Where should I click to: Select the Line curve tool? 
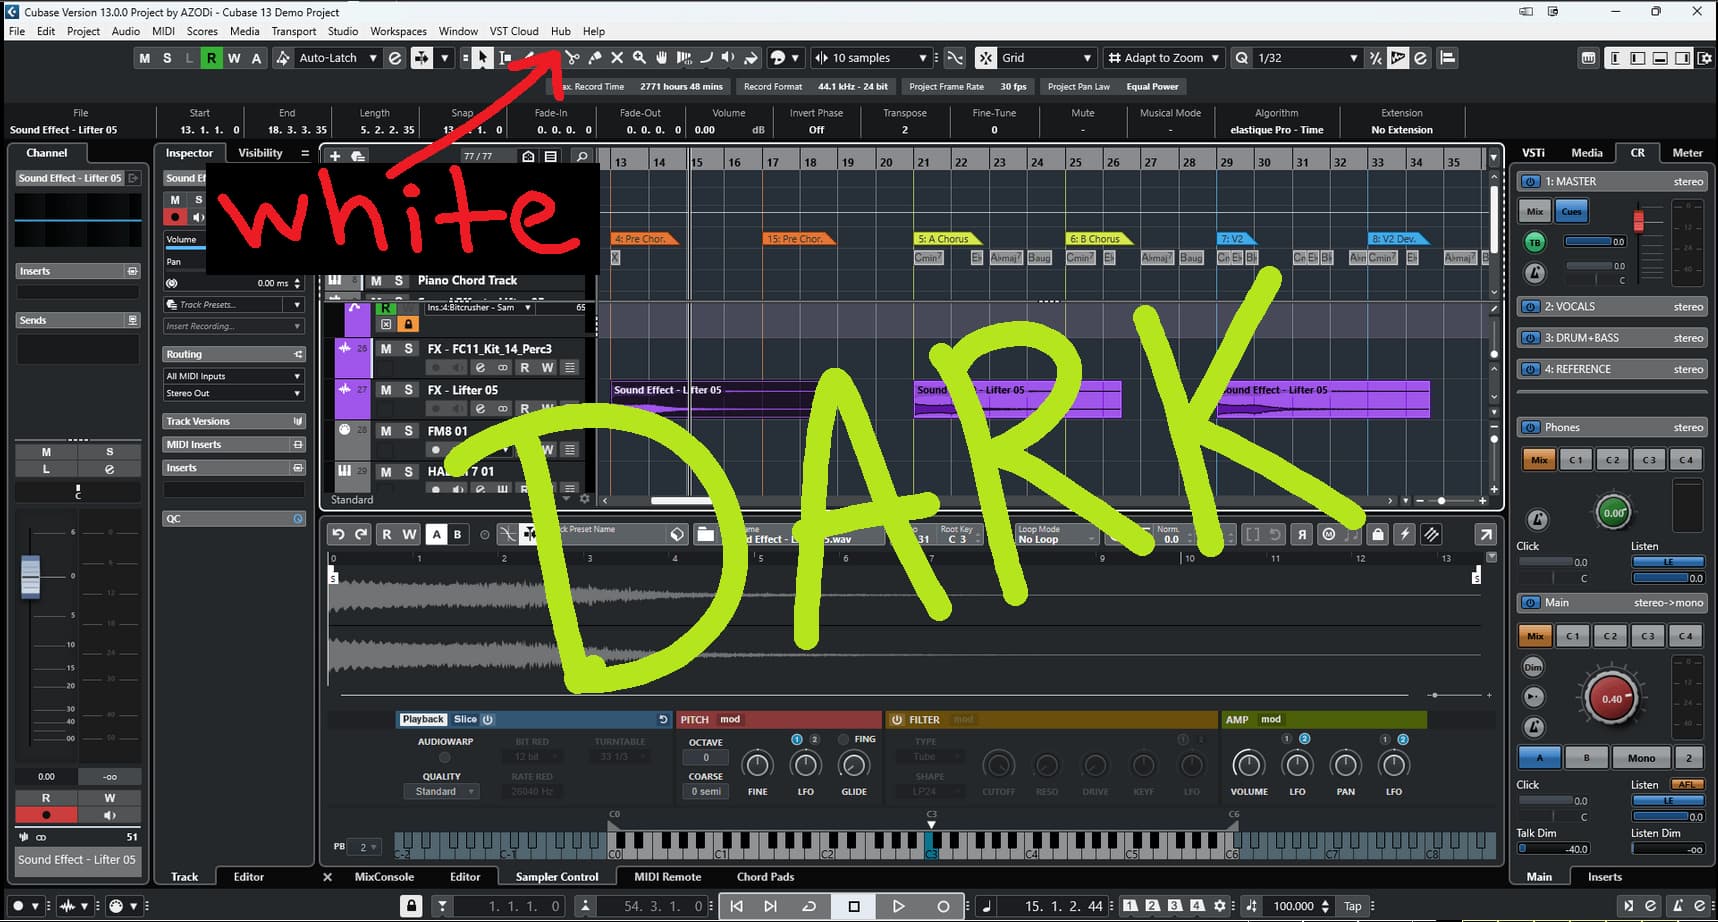point(706,58)
